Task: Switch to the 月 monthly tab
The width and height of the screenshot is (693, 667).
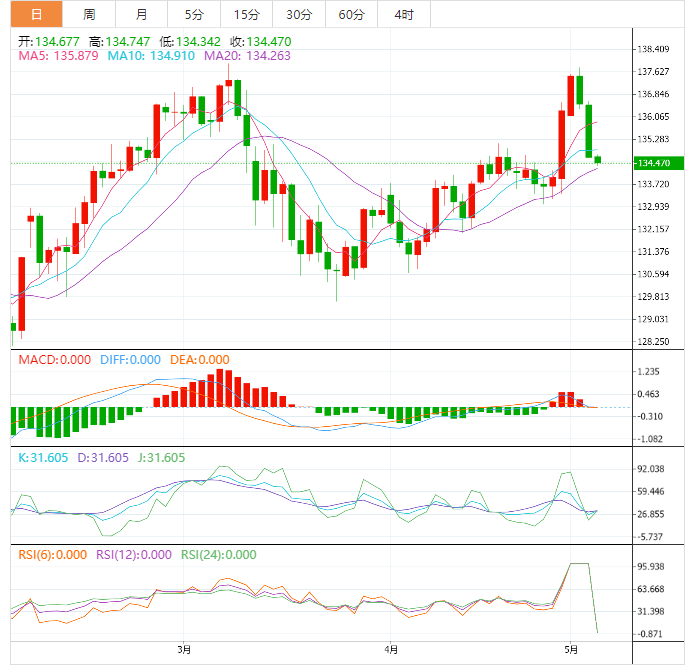Action: [141, 14]
